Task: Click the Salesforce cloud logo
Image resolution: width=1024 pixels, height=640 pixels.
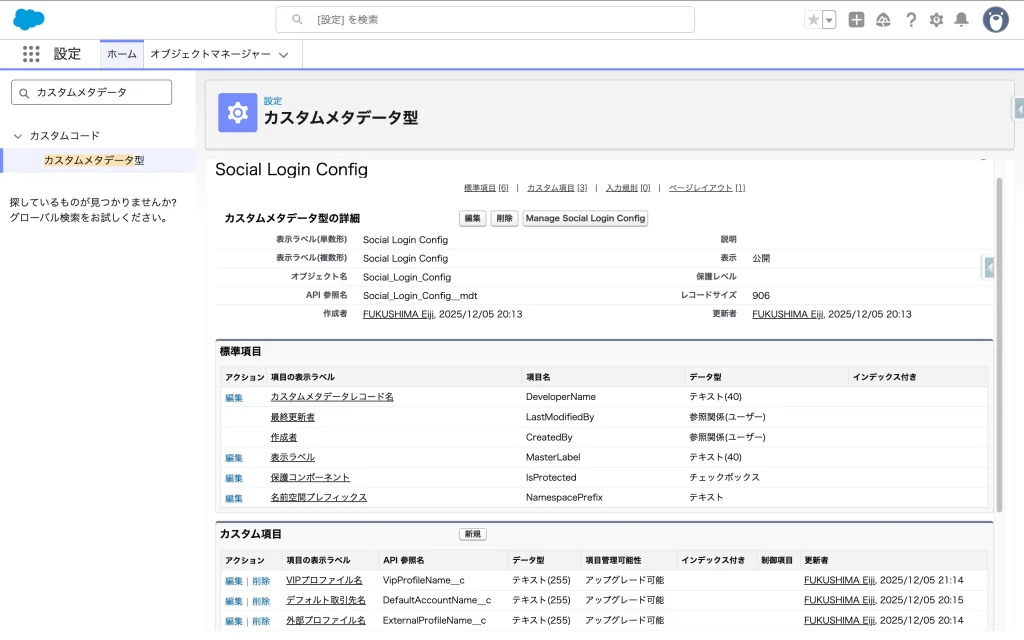Action: coord(28,19)
